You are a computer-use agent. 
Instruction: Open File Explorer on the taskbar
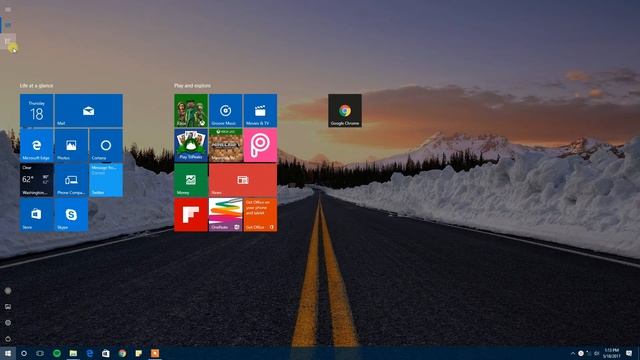(x=73, y=353)
